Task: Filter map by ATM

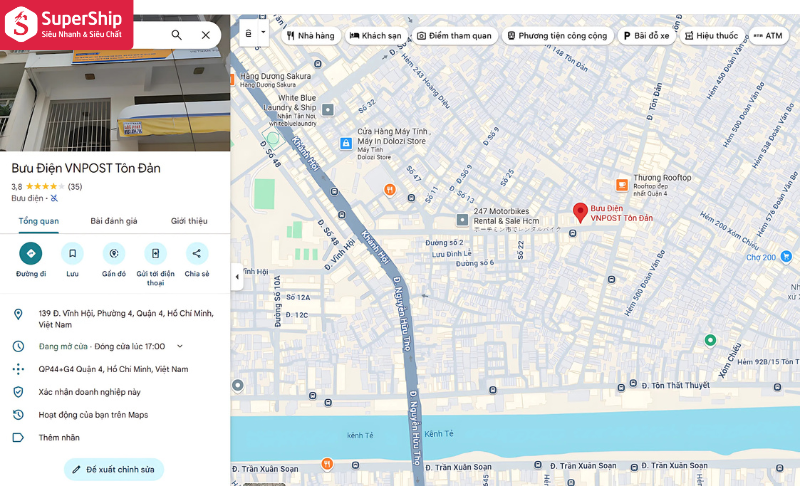Action: pyautogui.click(x=768, y=36)
